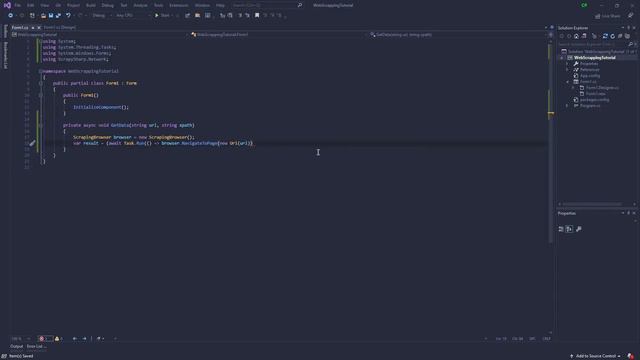The width and height of the screenshot is (640, 360).
Task: Click previous issue left arrow
Action: (x=75, y=338)
